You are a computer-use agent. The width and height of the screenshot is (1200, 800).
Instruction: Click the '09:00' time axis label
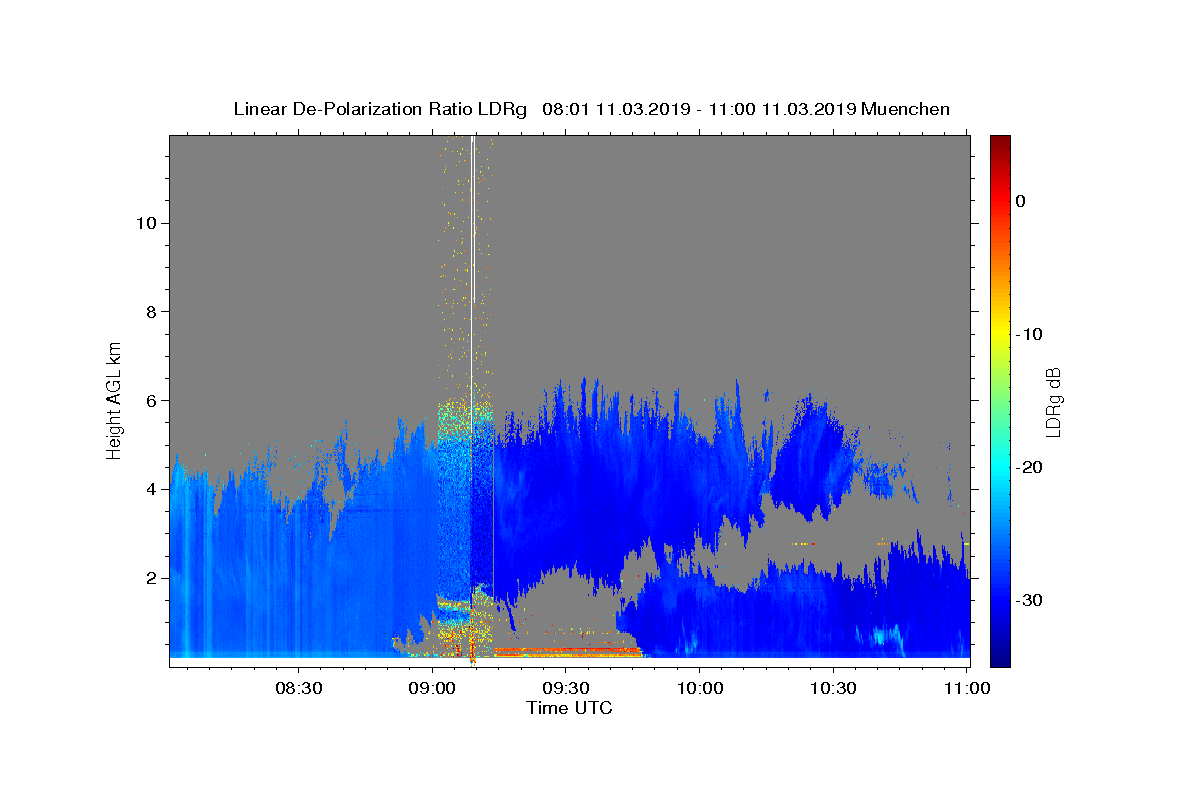point(432,688)
